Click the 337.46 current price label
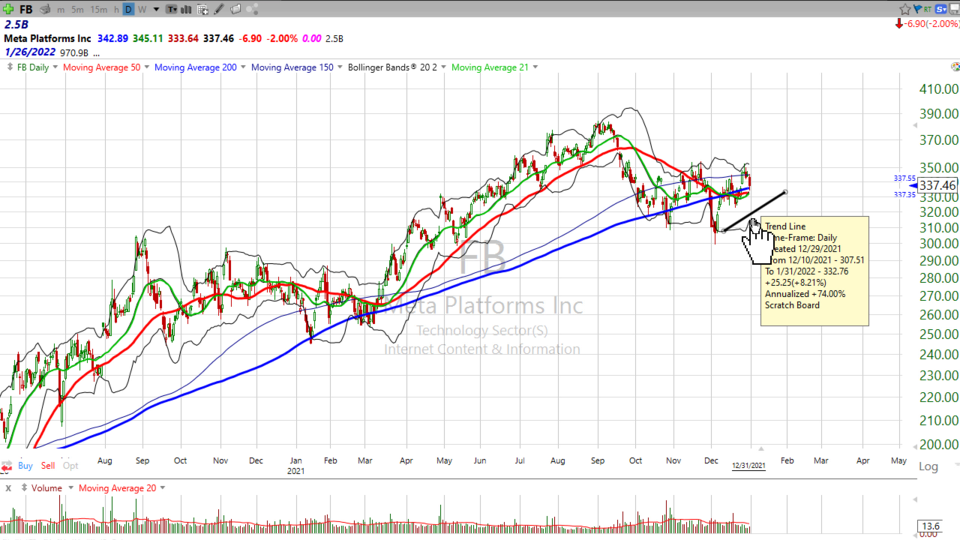This screenshot has width=960, height=540. [937, 186]
